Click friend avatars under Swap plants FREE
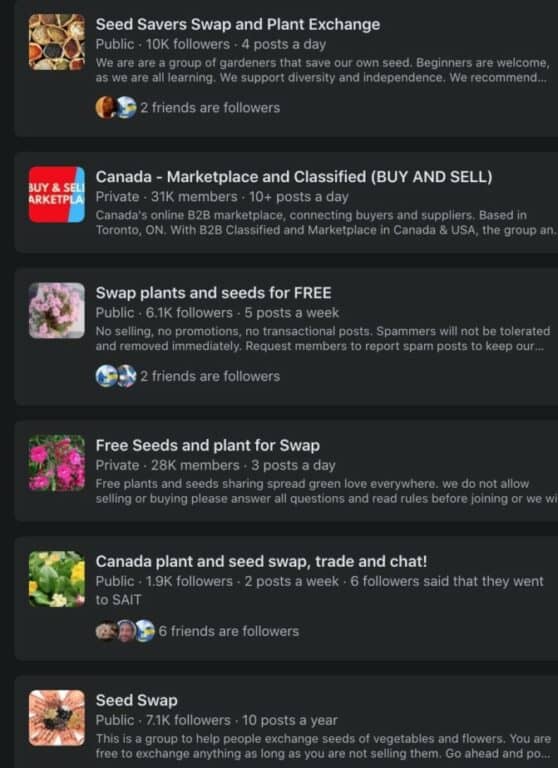The image size is (558, 768). coord(116,376)
